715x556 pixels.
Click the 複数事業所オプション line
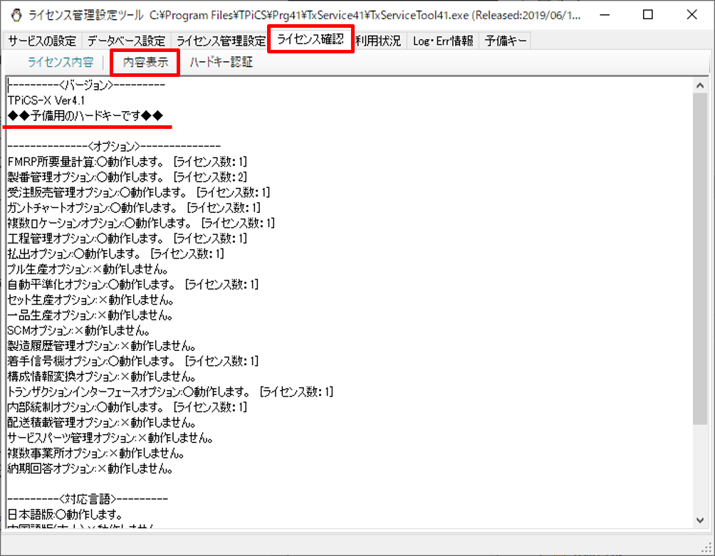(x=96, y=453)
